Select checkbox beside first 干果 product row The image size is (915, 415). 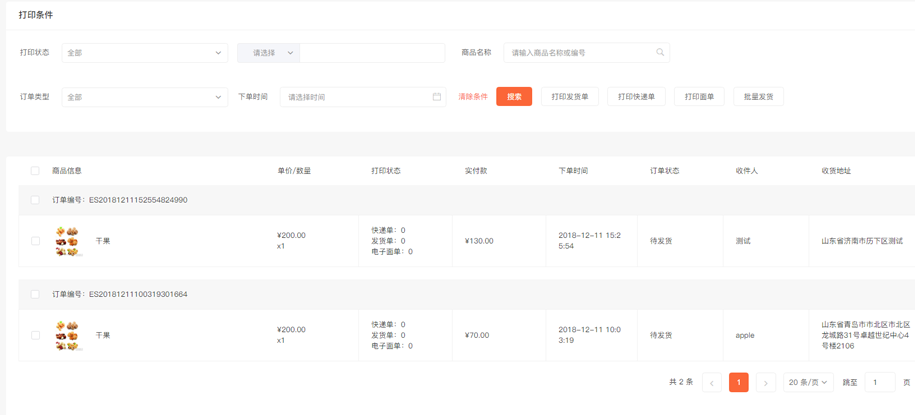click(x=35, y=241)
